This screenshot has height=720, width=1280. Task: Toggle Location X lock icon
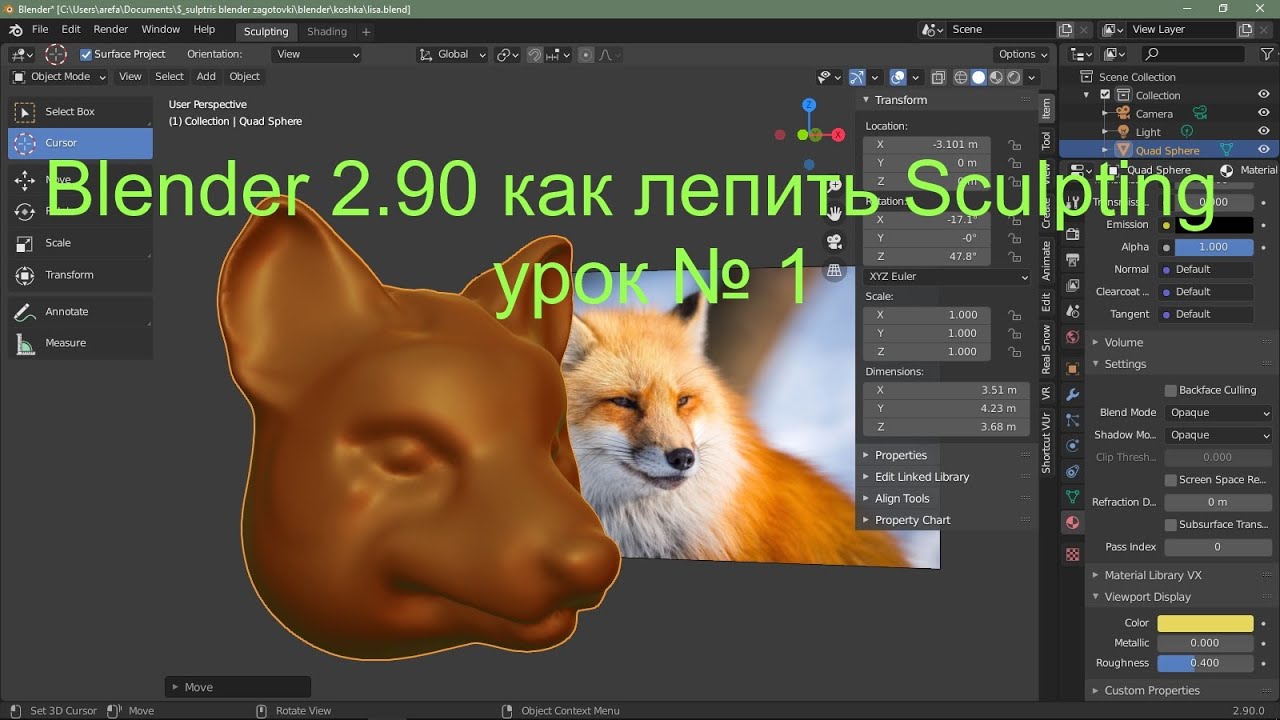[x=1015, y=144]
